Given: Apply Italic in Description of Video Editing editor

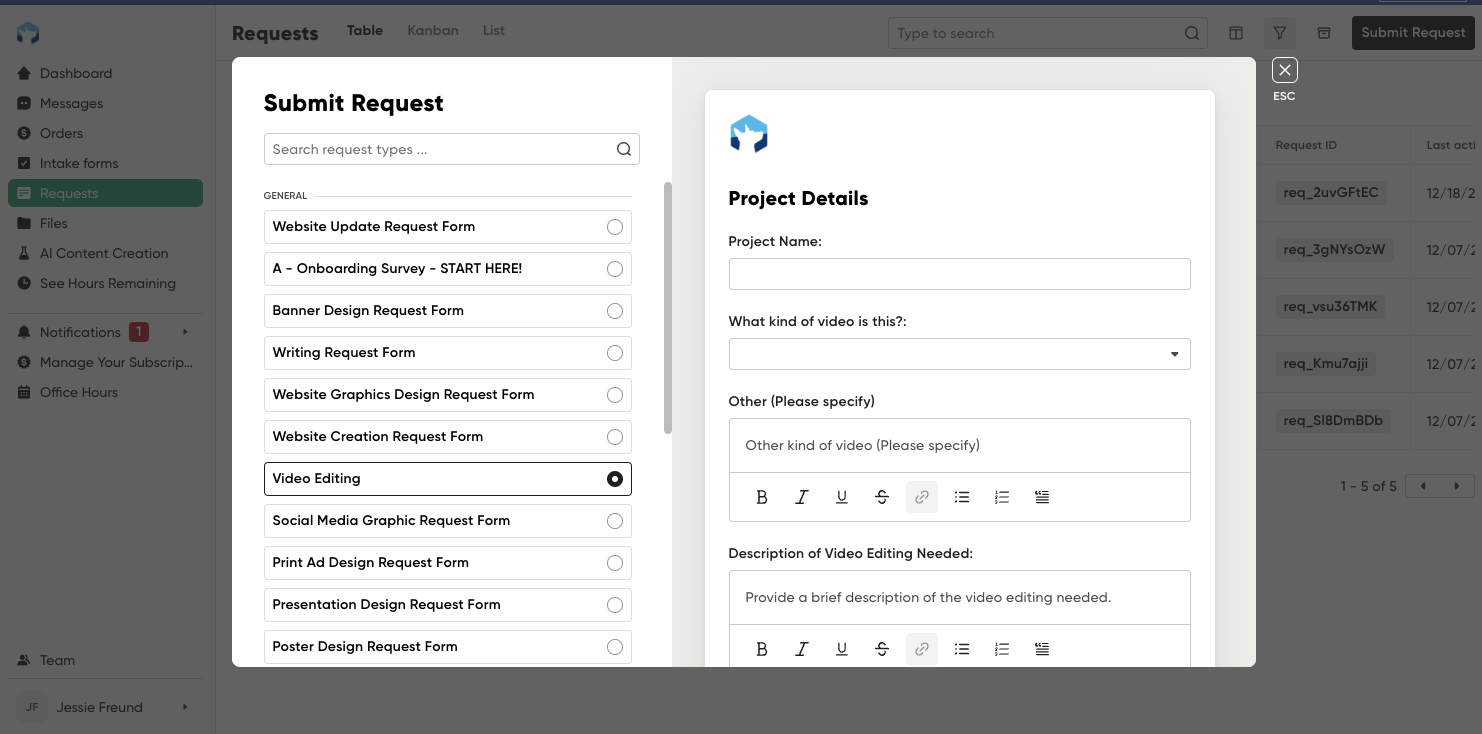Looking at the screenshot, I should [x=802, y=649].
